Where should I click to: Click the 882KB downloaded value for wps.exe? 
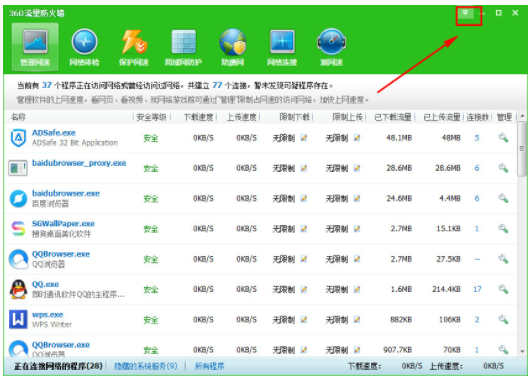pos(401,320)
